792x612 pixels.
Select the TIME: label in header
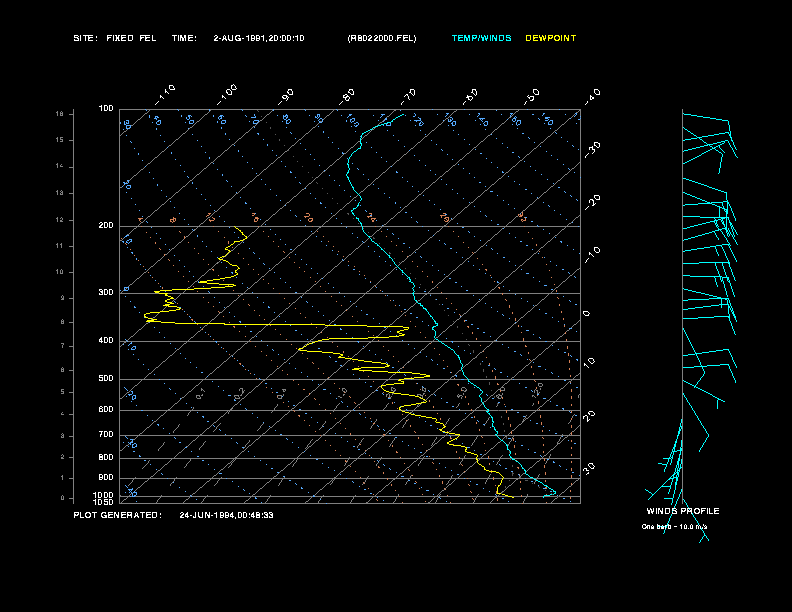tap(184, 38)
